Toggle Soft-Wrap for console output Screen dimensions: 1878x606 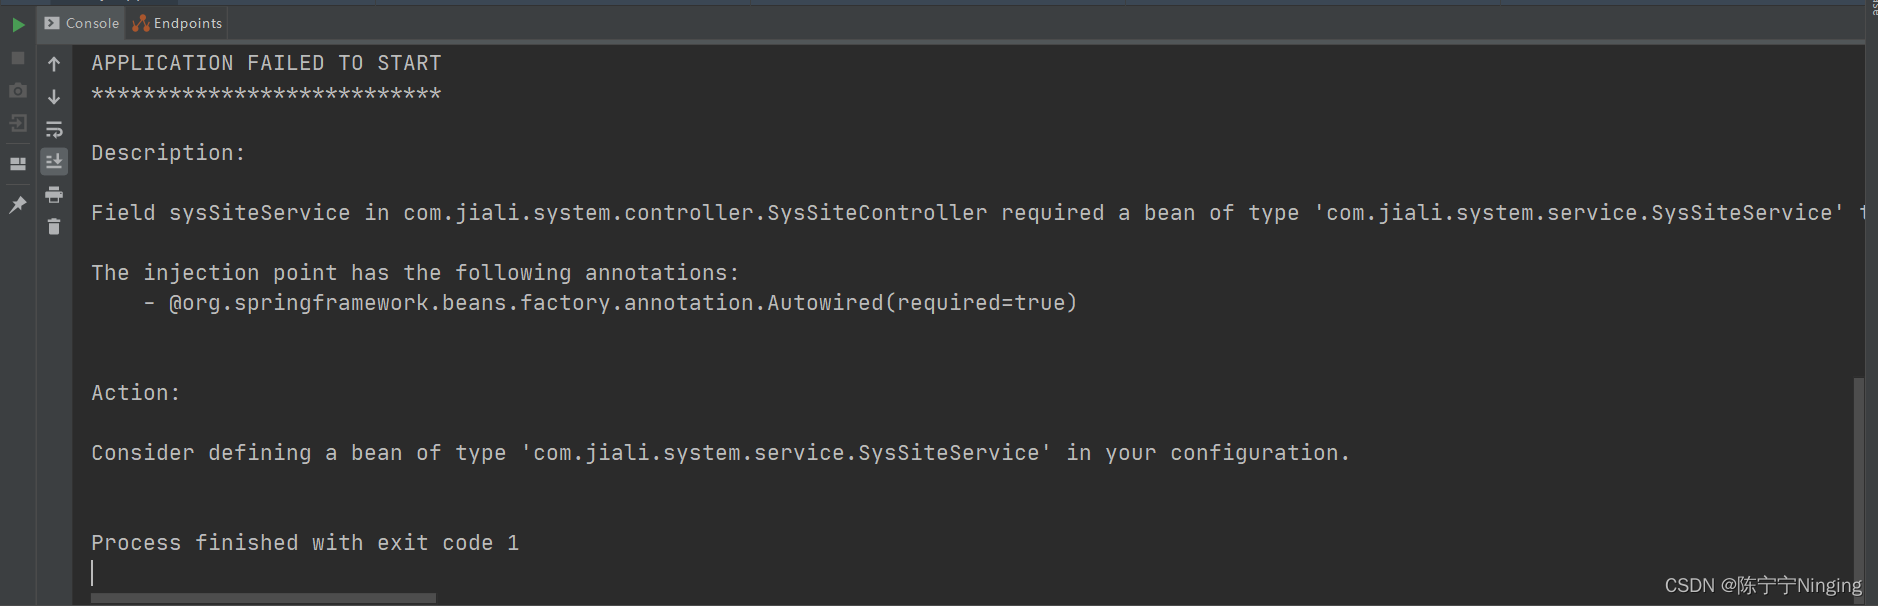[x=54, y=129]
